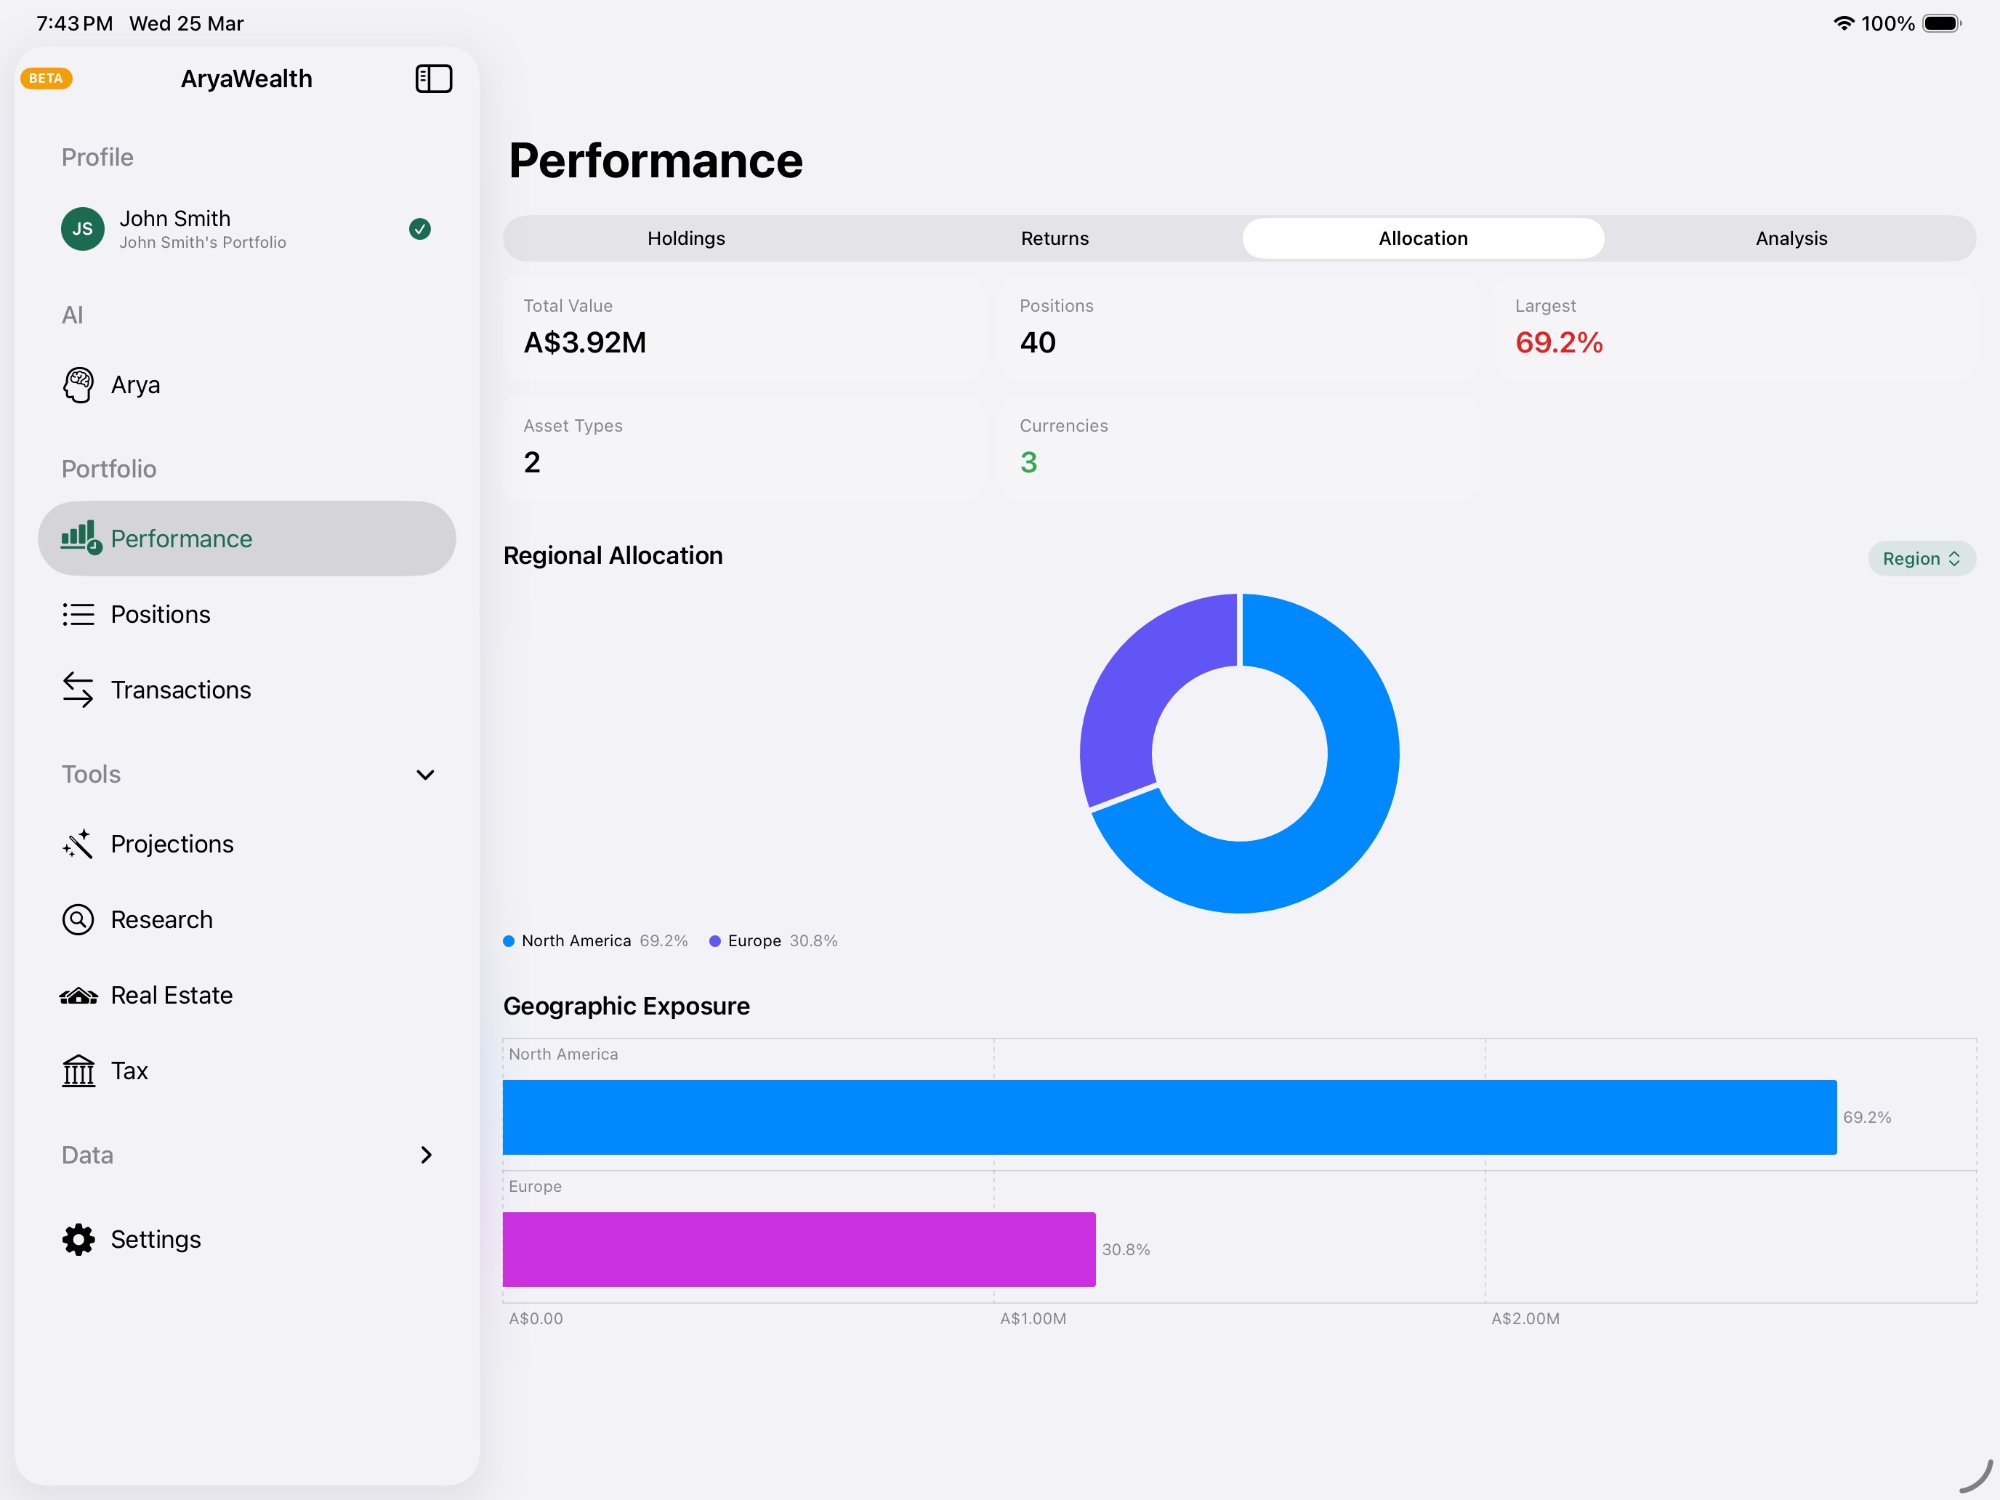Image resolution: width=2000 pixels, height=1500 pixels.
Task: Open the Returns tab
Action: (x=1054, y=239)
